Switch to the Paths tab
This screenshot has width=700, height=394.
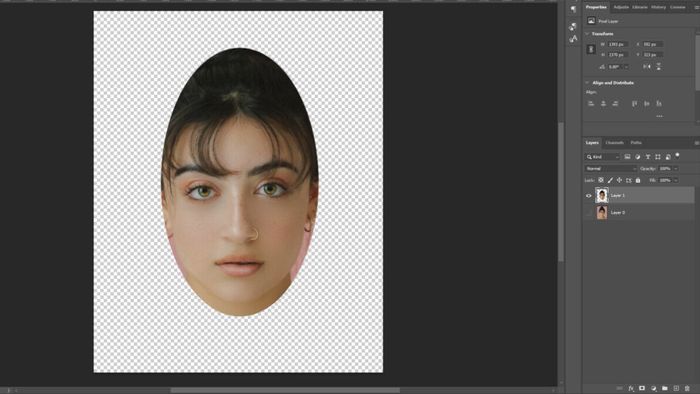coord(636,143)
